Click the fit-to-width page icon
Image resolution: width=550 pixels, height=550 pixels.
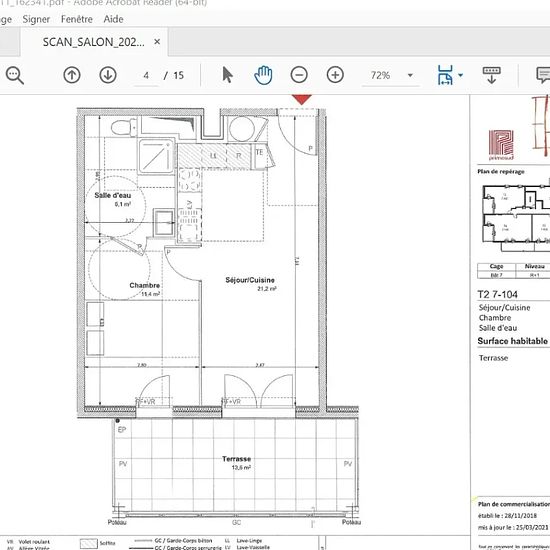[445, 75]
